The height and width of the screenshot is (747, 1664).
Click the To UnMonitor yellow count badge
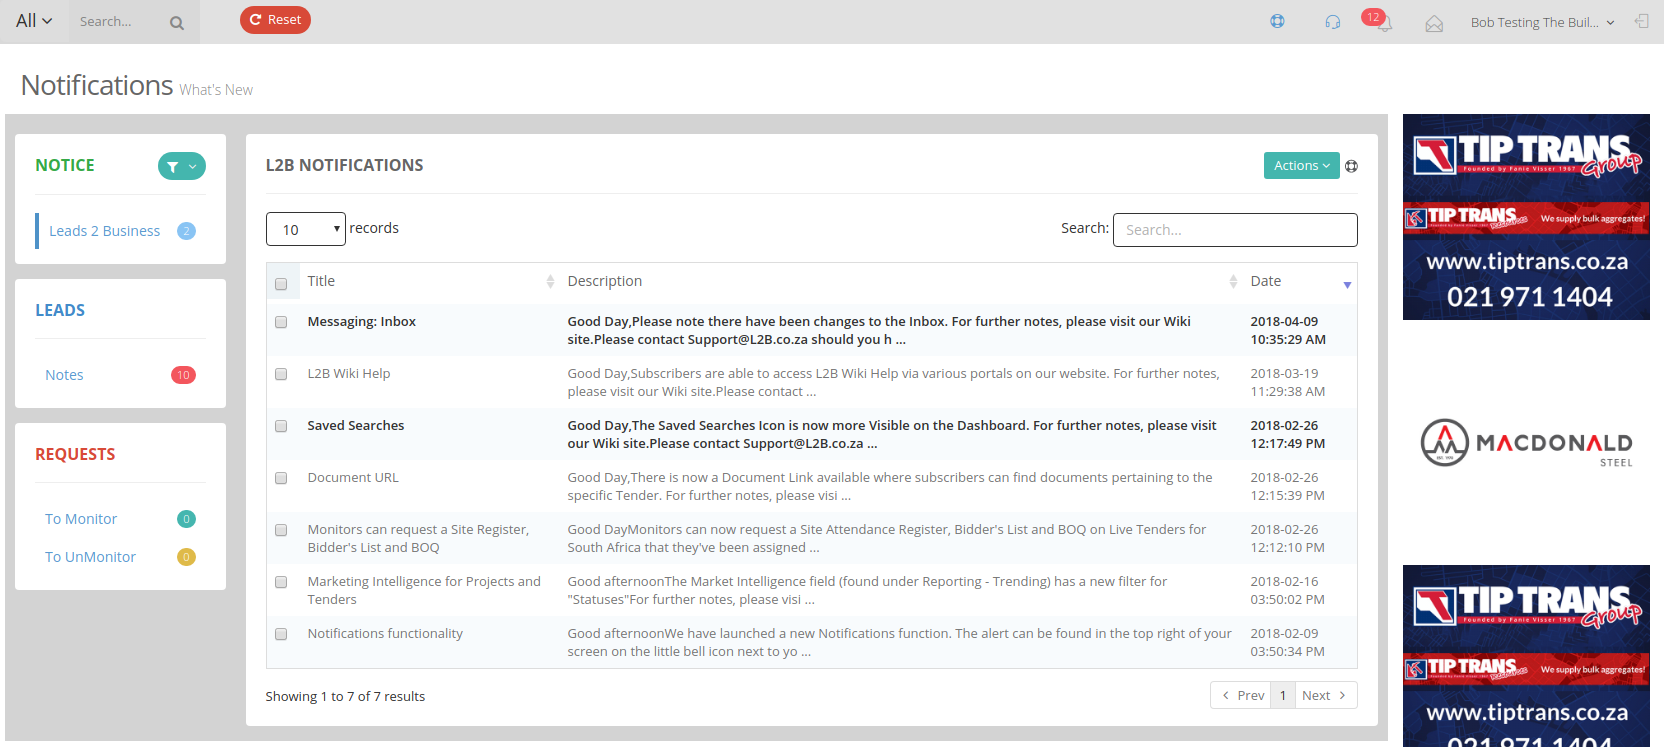(186, 557)
